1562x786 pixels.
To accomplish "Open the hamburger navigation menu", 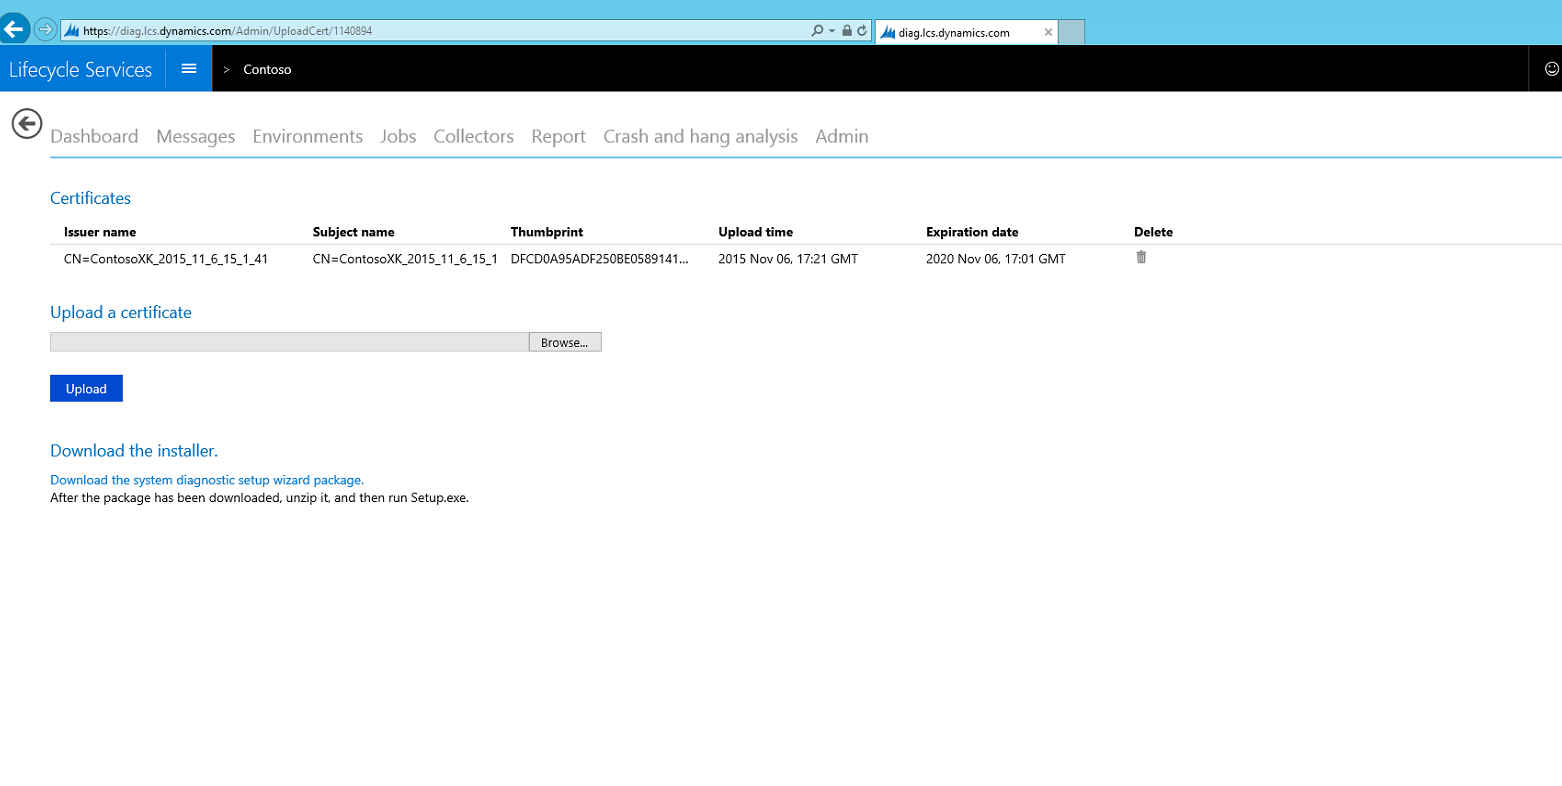I will pyautogui.click(x=189, y=69).
